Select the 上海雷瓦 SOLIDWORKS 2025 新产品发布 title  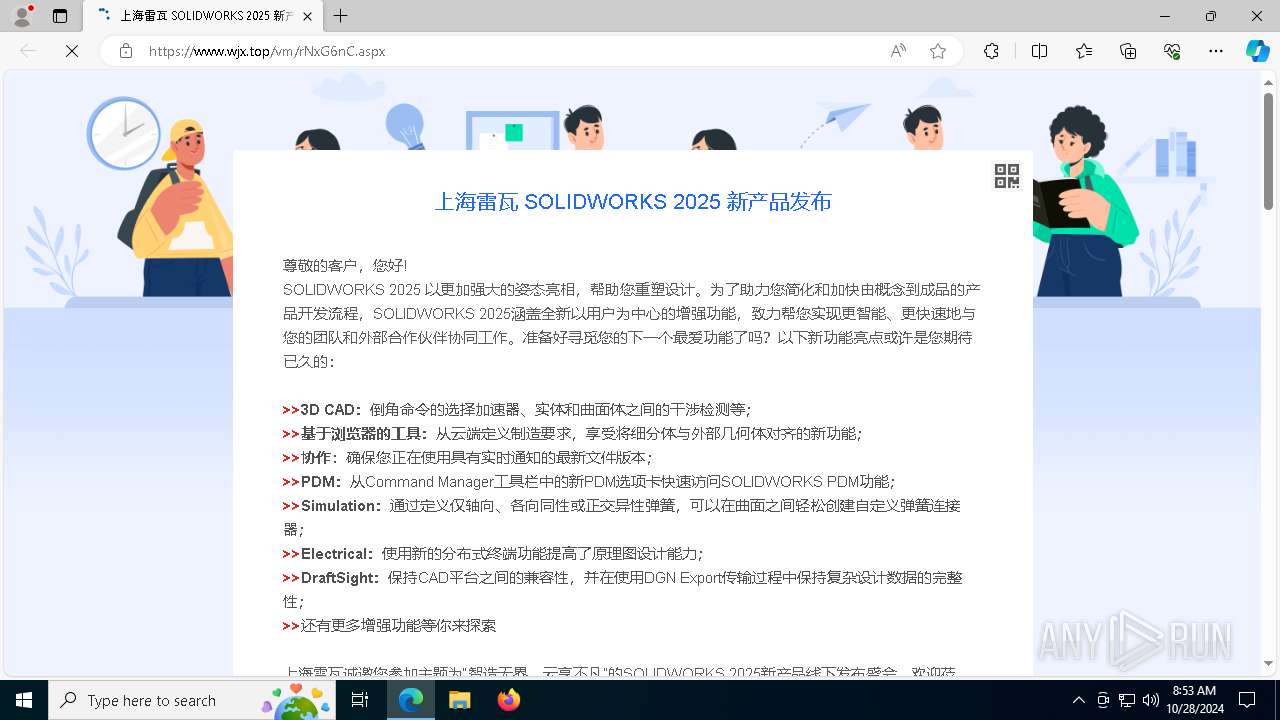click(x=633, y=201)
